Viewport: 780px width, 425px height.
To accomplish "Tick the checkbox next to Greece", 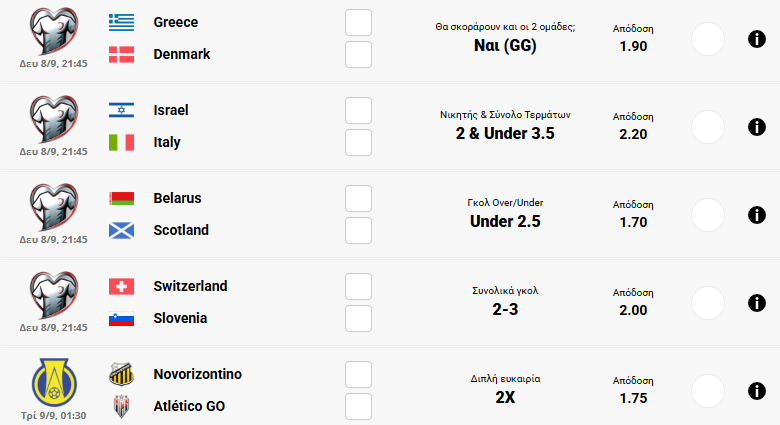I will coord(358,22).
